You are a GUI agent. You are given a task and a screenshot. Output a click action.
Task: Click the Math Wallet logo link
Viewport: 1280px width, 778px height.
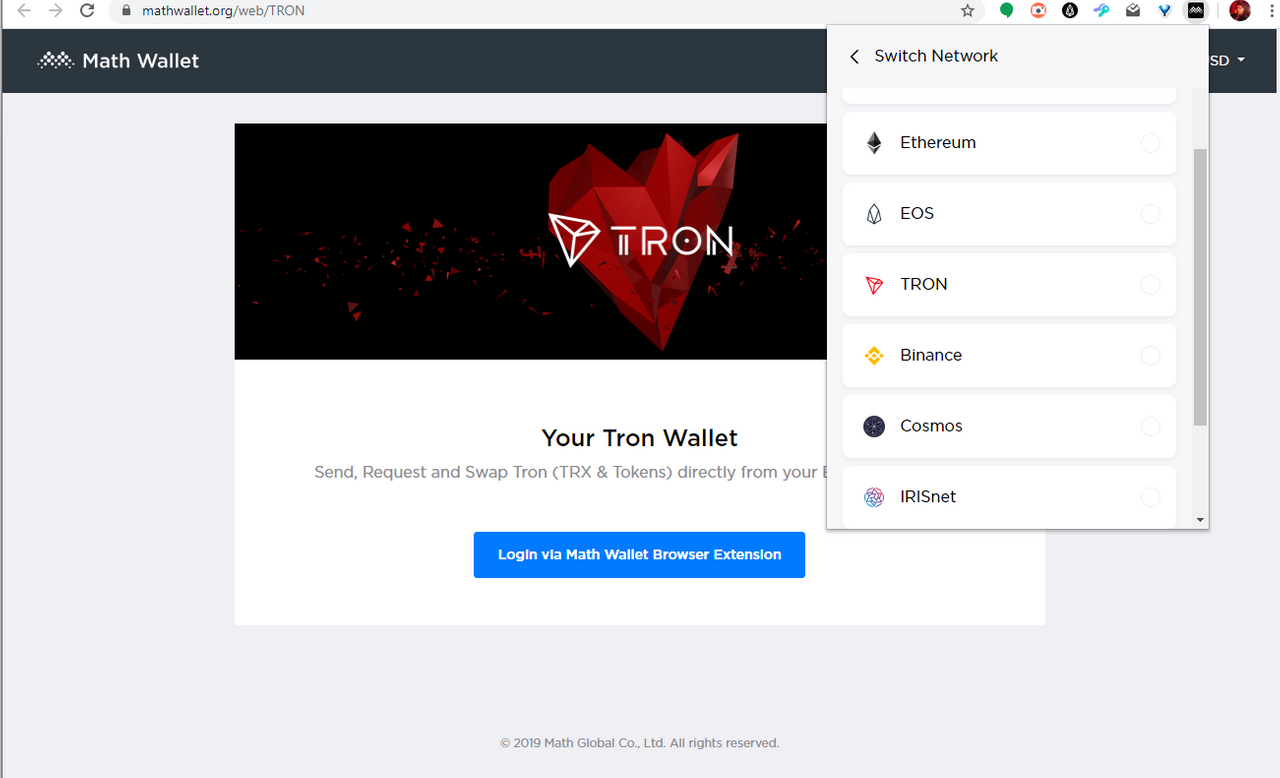118,61
